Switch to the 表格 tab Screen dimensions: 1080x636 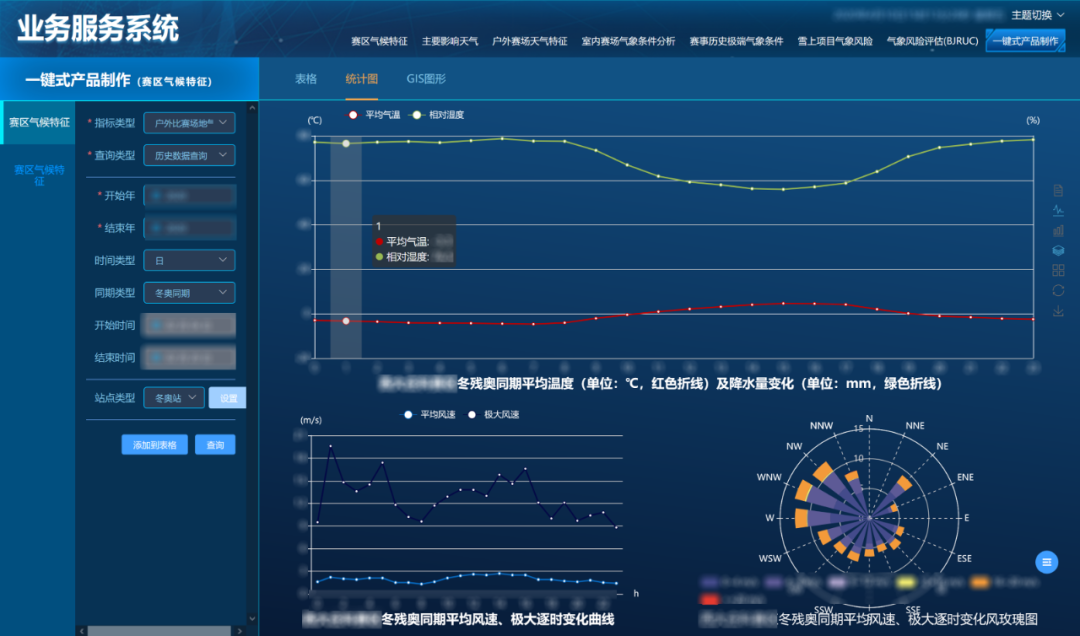pos(305,77)
